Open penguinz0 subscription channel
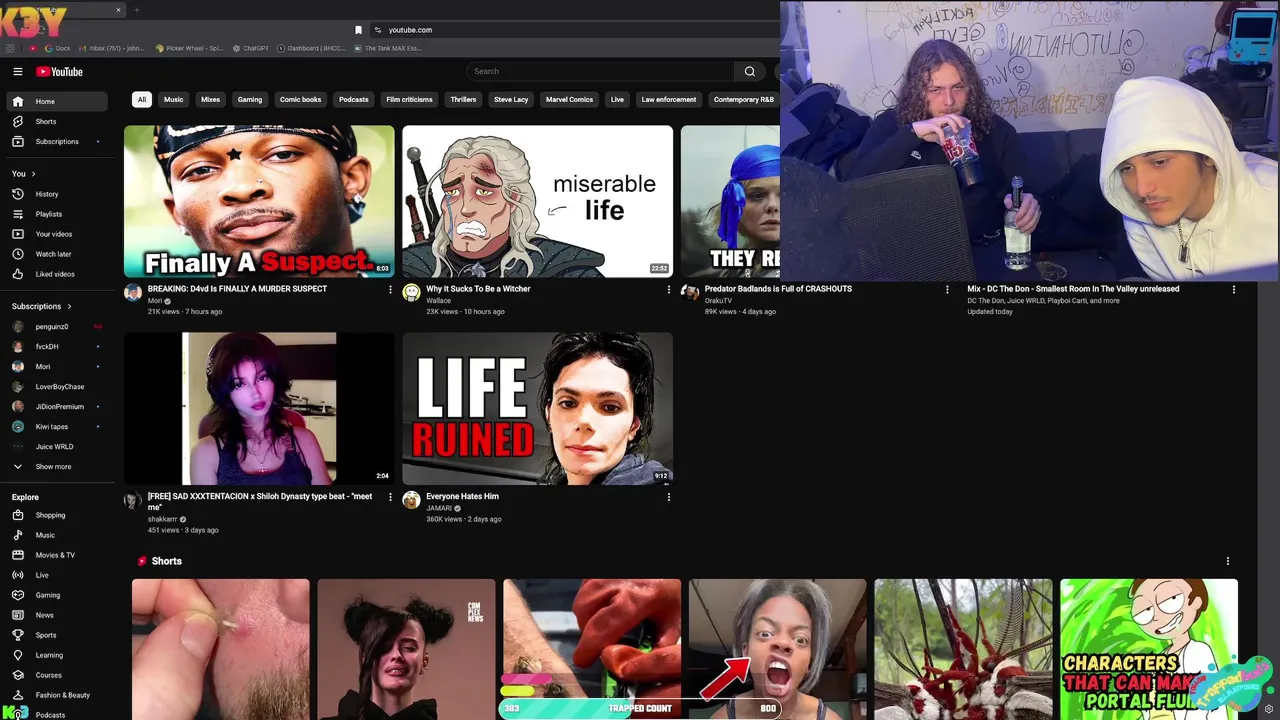This screenshot has height=720, width=1280. [57, 326]
